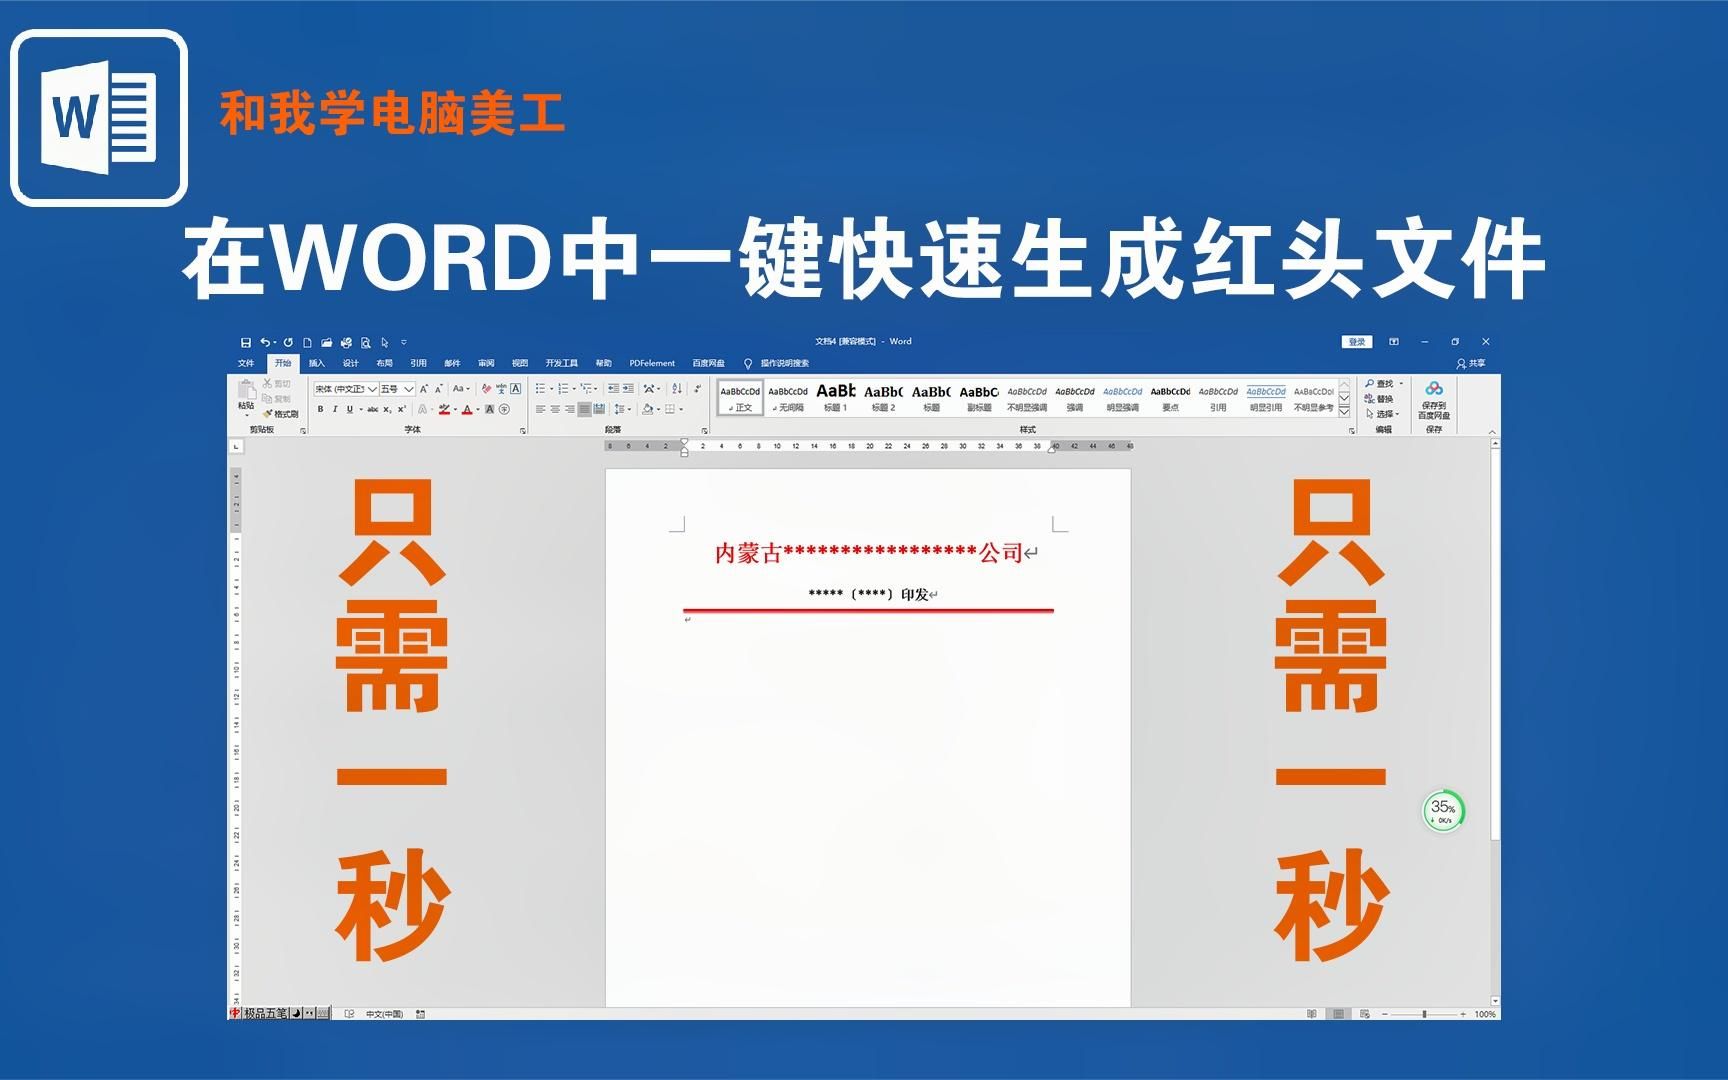Open the Font dialog launcher
The width and height of the screenshot is (1728, 1080).
[522, 431]
